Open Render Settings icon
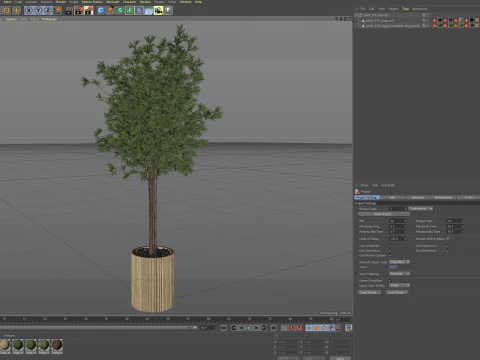480x360 pixels. (x=89, y=11)
